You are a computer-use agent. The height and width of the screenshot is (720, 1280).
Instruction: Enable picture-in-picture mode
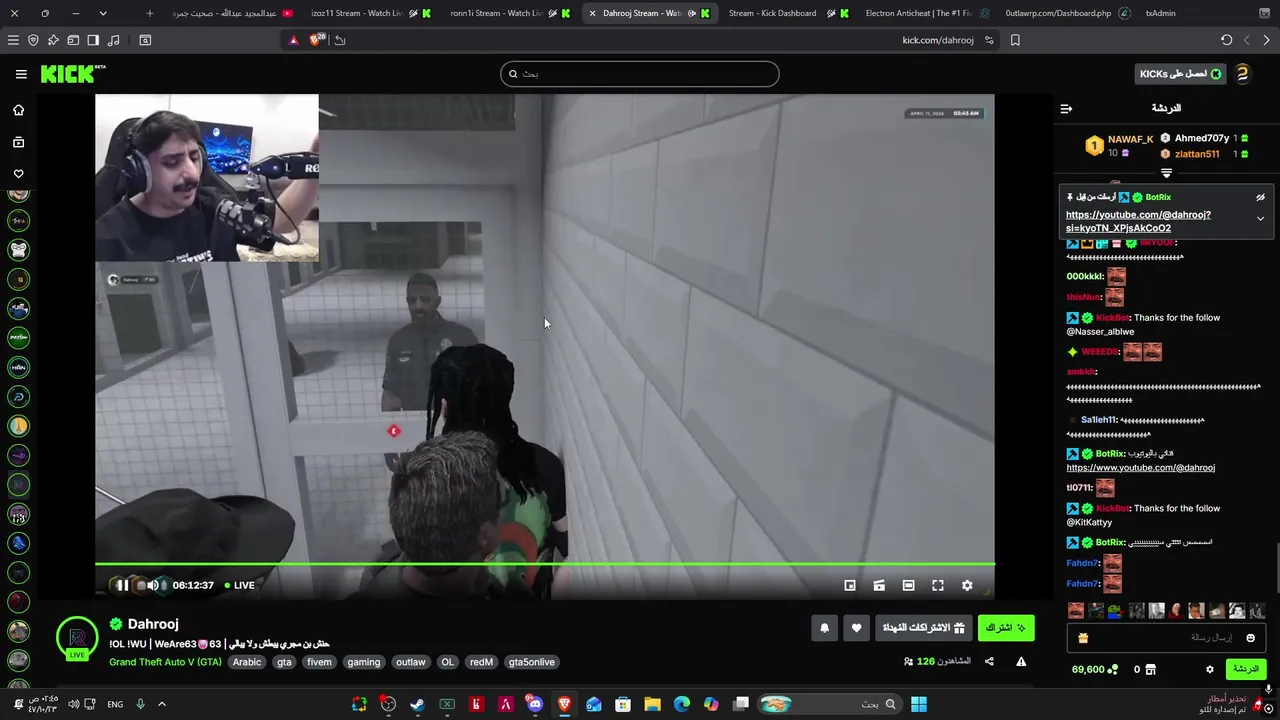click(850, 585)
